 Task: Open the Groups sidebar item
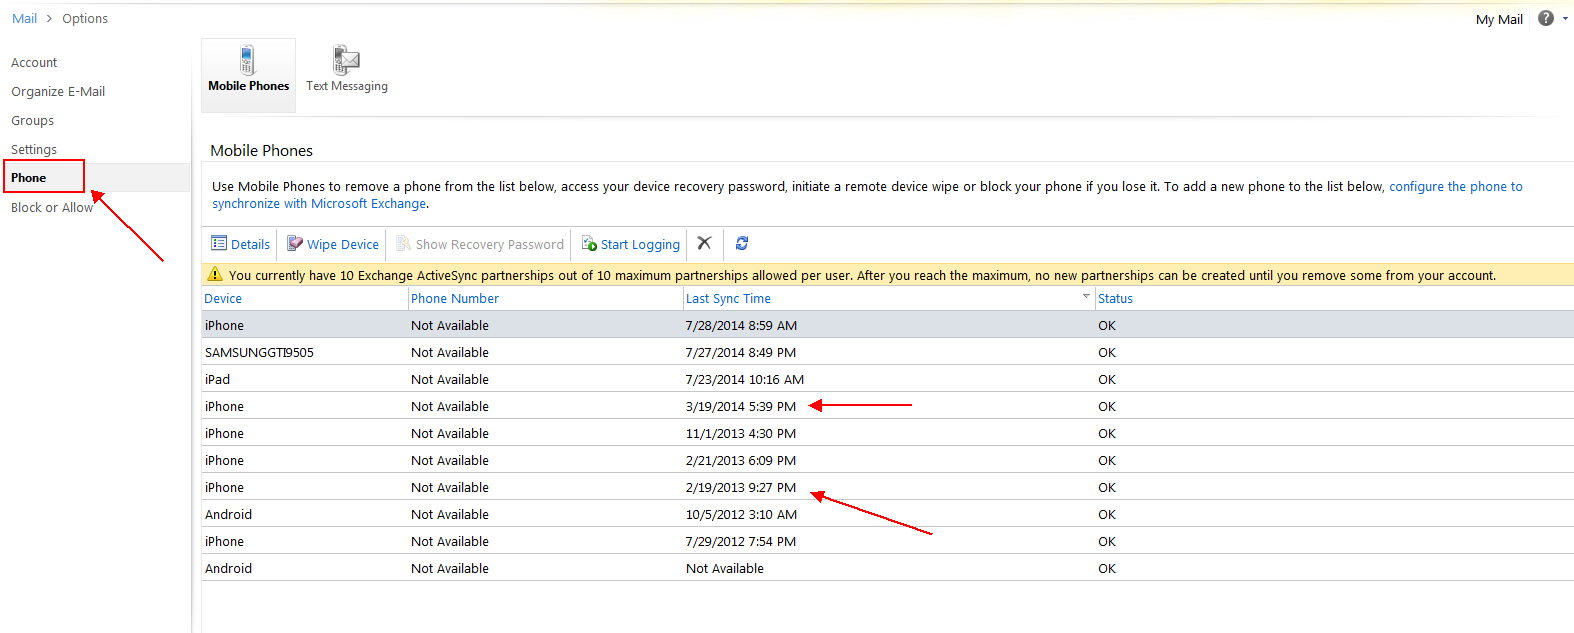click(33, 121)
